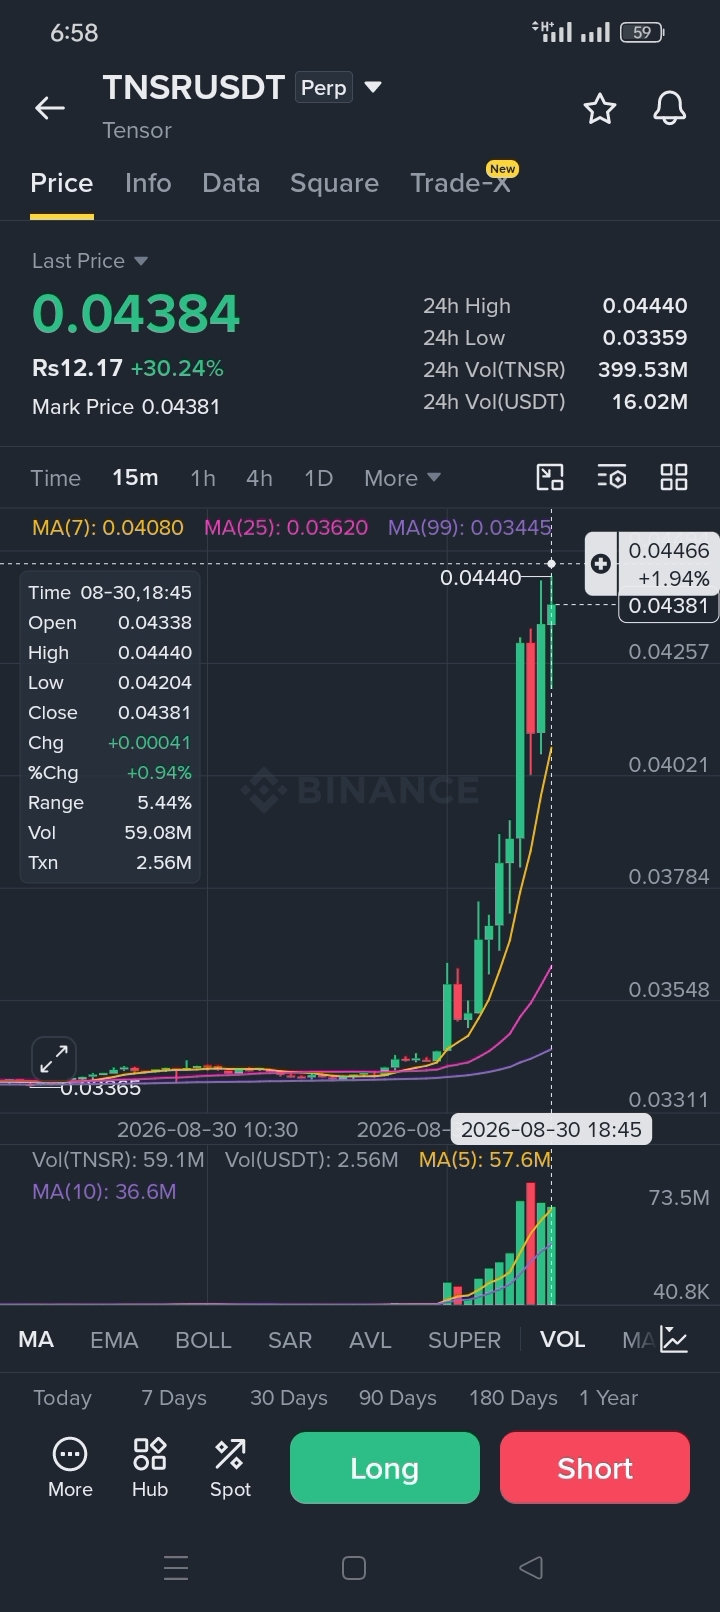Image resolution: width=720 pixels, height=1612 pixels.
Task: Open price alert bell icon
Action: (x=670, y=108)
